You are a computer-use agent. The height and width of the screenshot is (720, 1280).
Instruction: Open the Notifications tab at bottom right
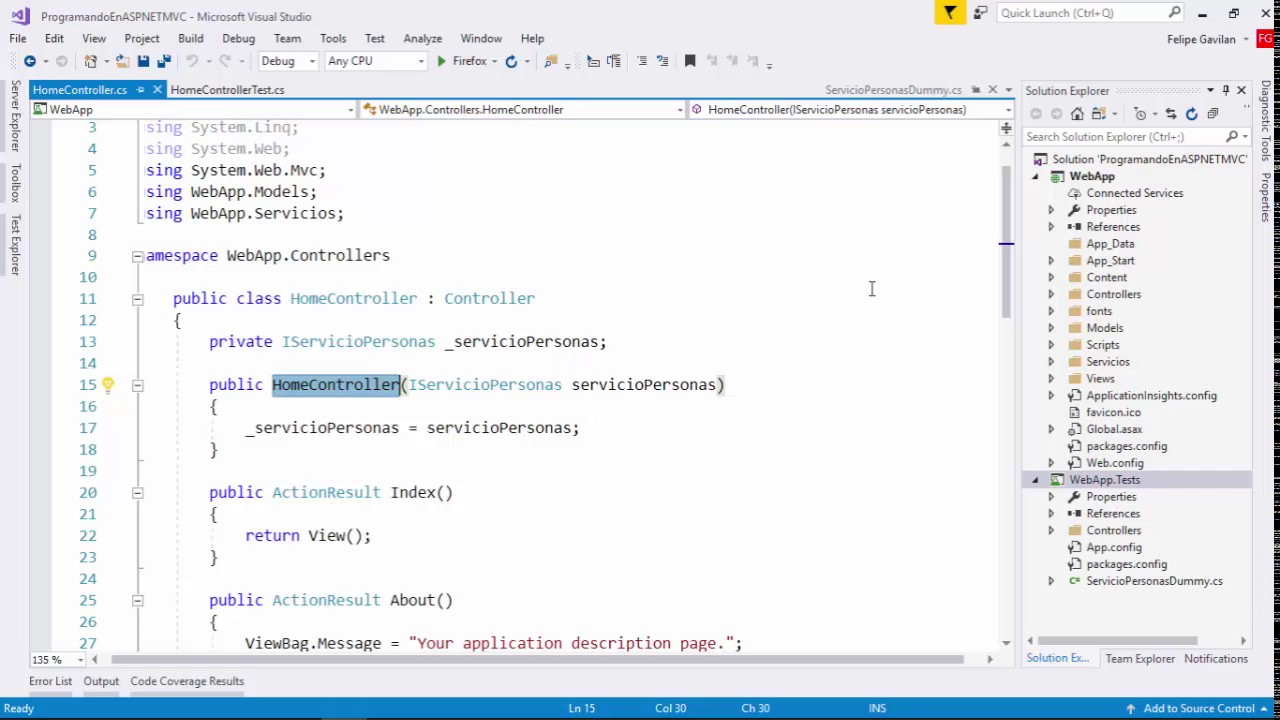click(x=1216, y=659)
